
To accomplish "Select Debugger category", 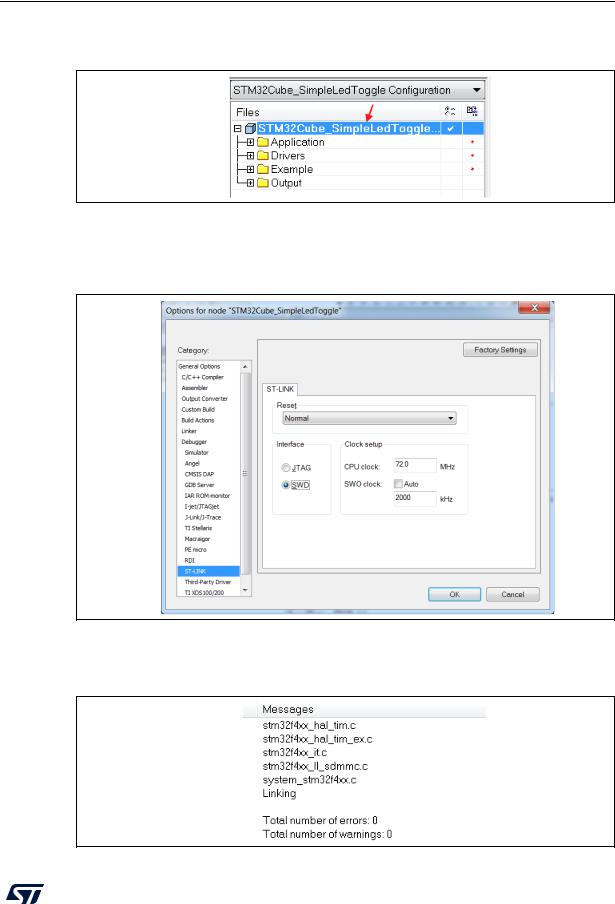I will pyautogui.click(x=194, y=442).
